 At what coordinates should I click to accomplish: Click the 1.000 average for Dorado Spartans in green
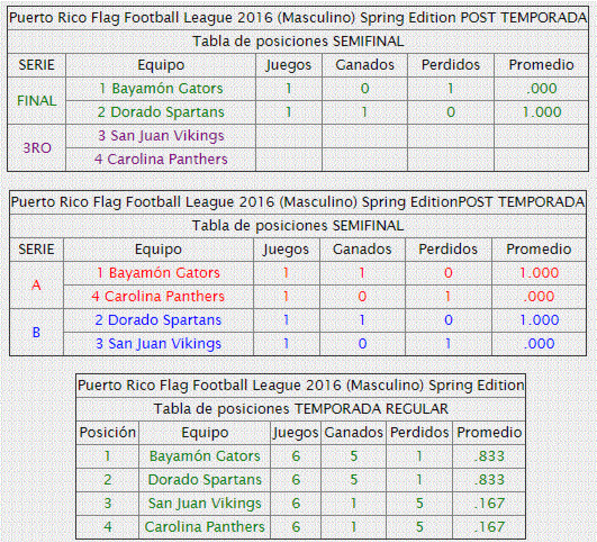(x=541, y=112)
